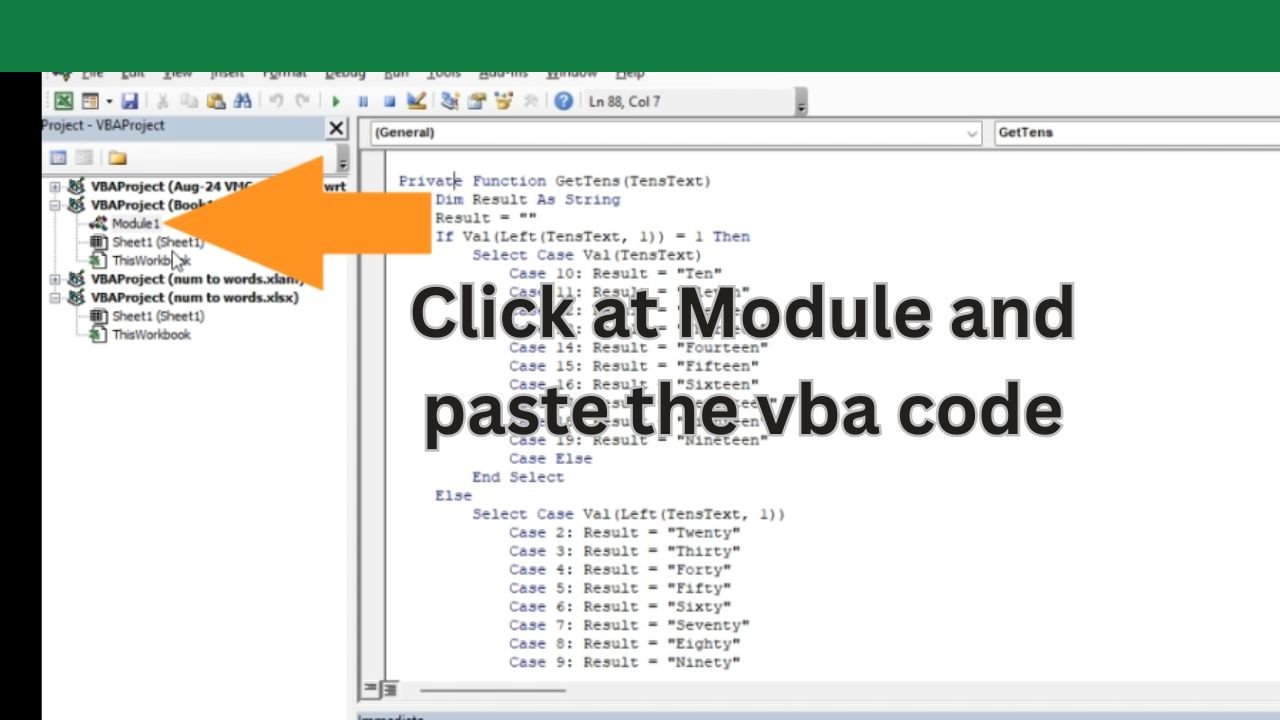Select ThisWorkbook under num to words.xlsx

click(x=151, y=335)
